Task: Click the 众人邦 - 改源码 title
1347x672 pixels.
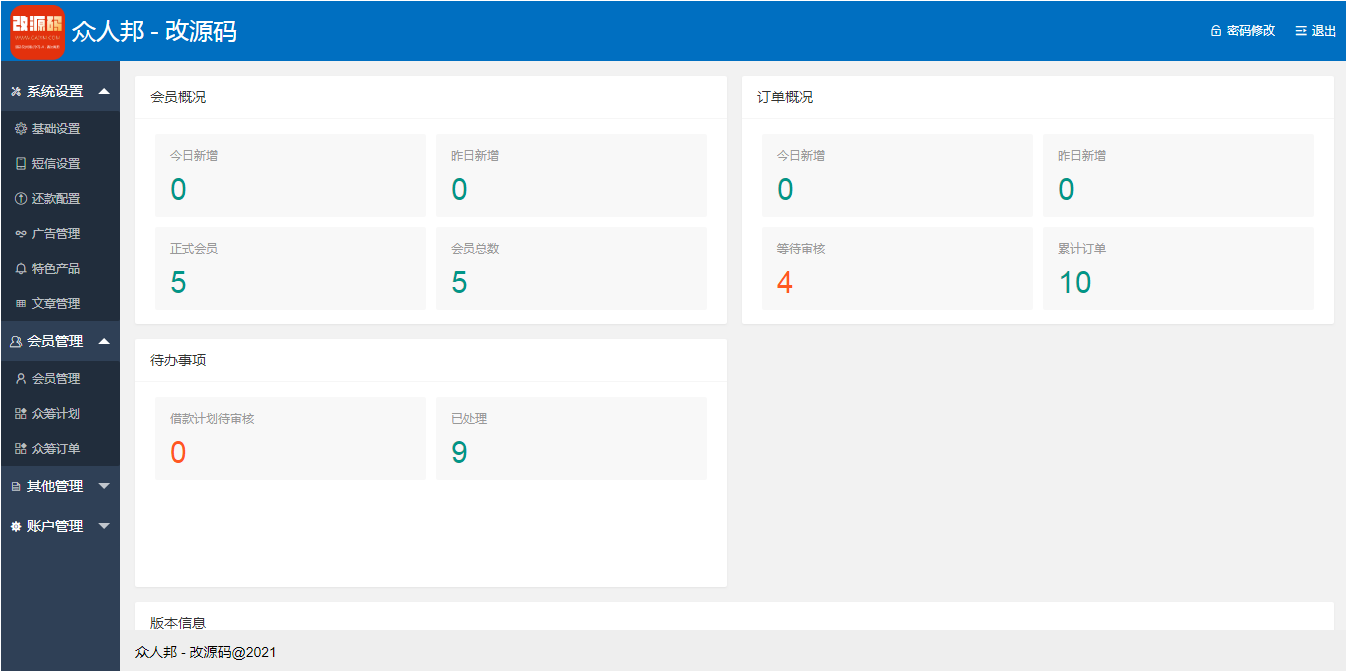Action: point(154,31)
